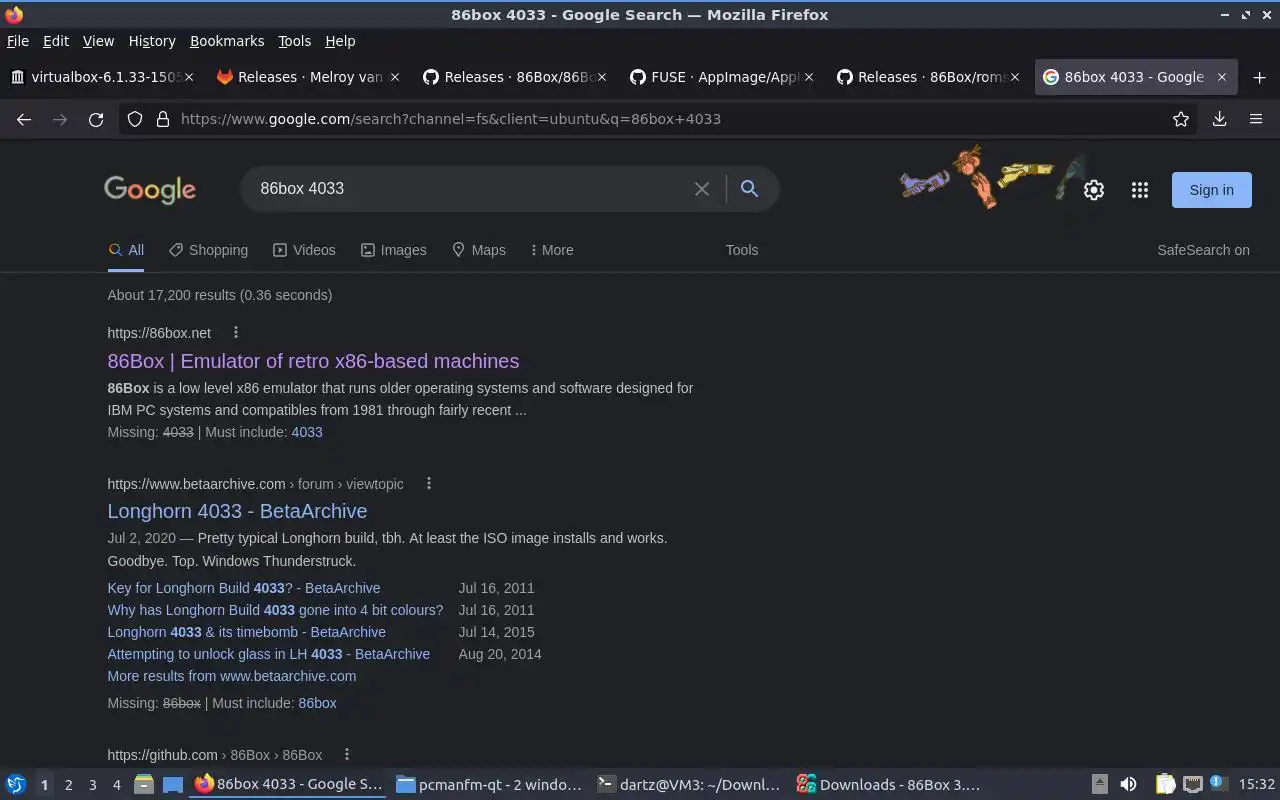Clear the Google search box
Screen dimensions: 1280x800
pyautogui.click(x=702, y=189)
